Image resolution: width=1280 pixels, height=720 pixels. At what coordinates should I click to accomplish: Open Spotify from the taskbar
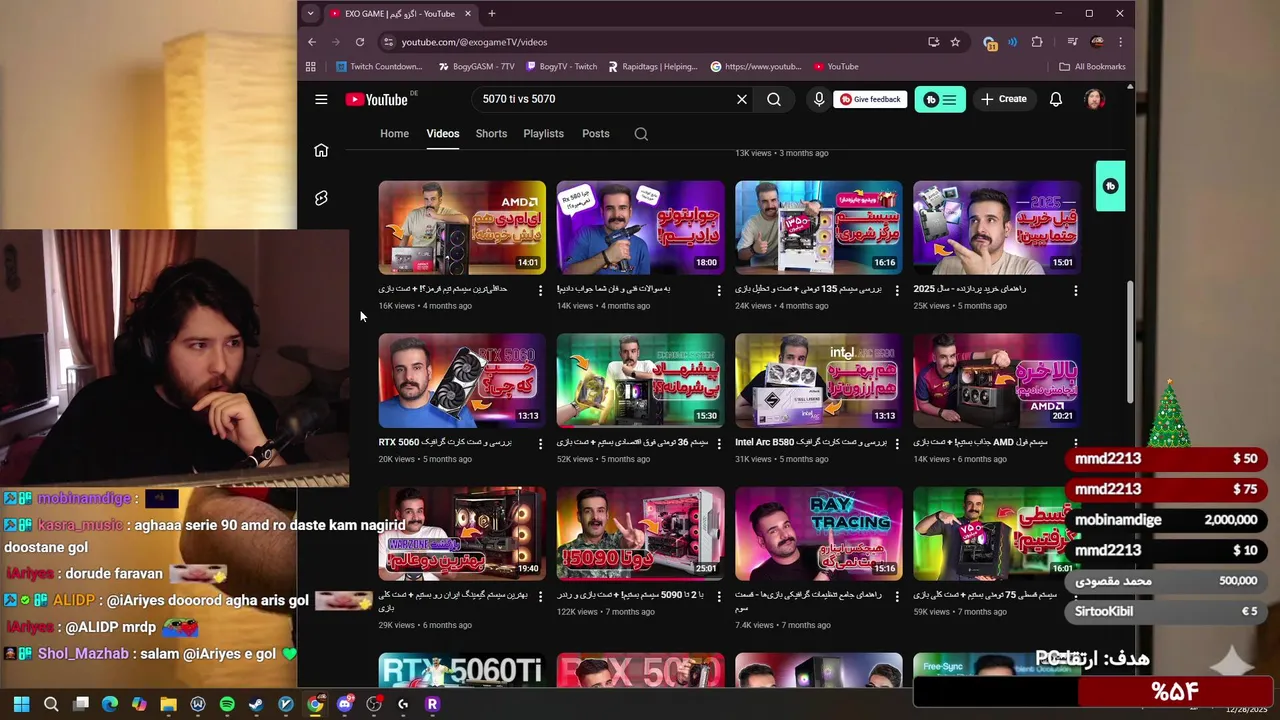pos(227,704)
